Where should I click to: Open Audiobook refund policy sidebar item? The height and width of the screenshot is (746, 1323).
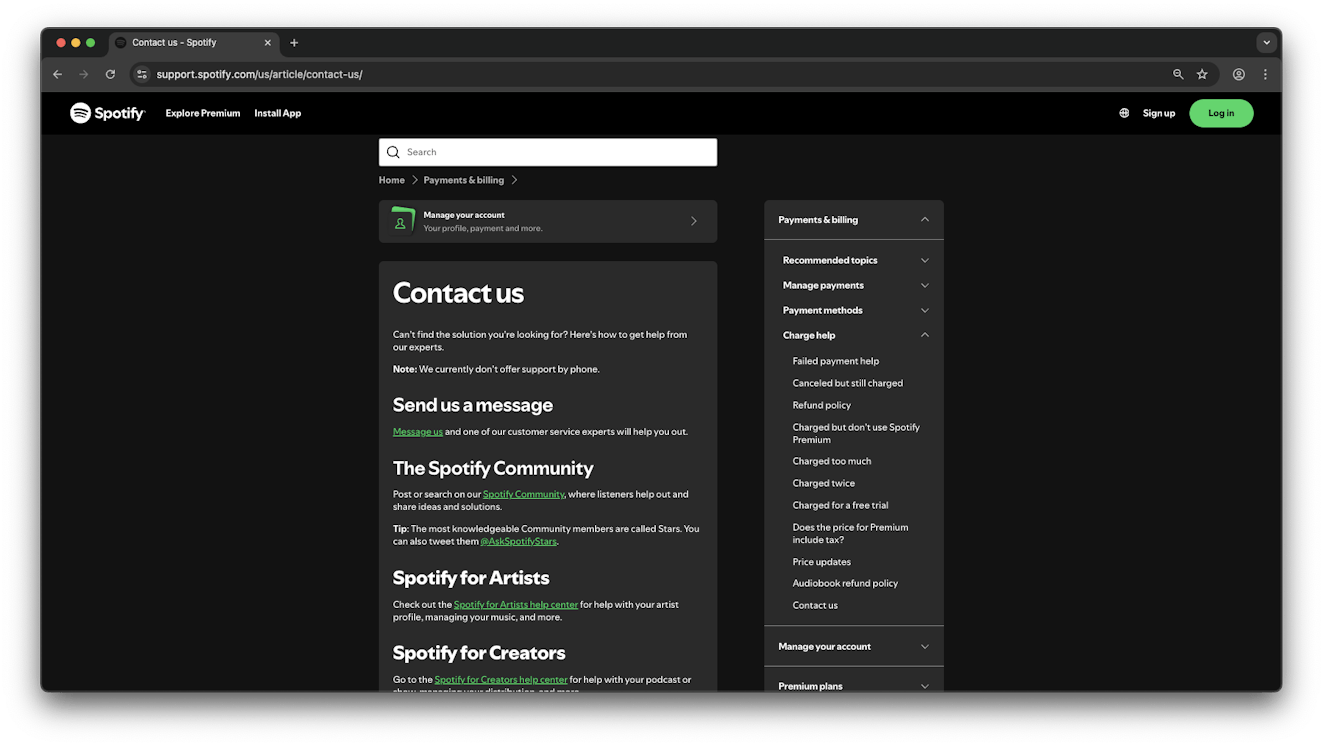[x=846, y=583]
